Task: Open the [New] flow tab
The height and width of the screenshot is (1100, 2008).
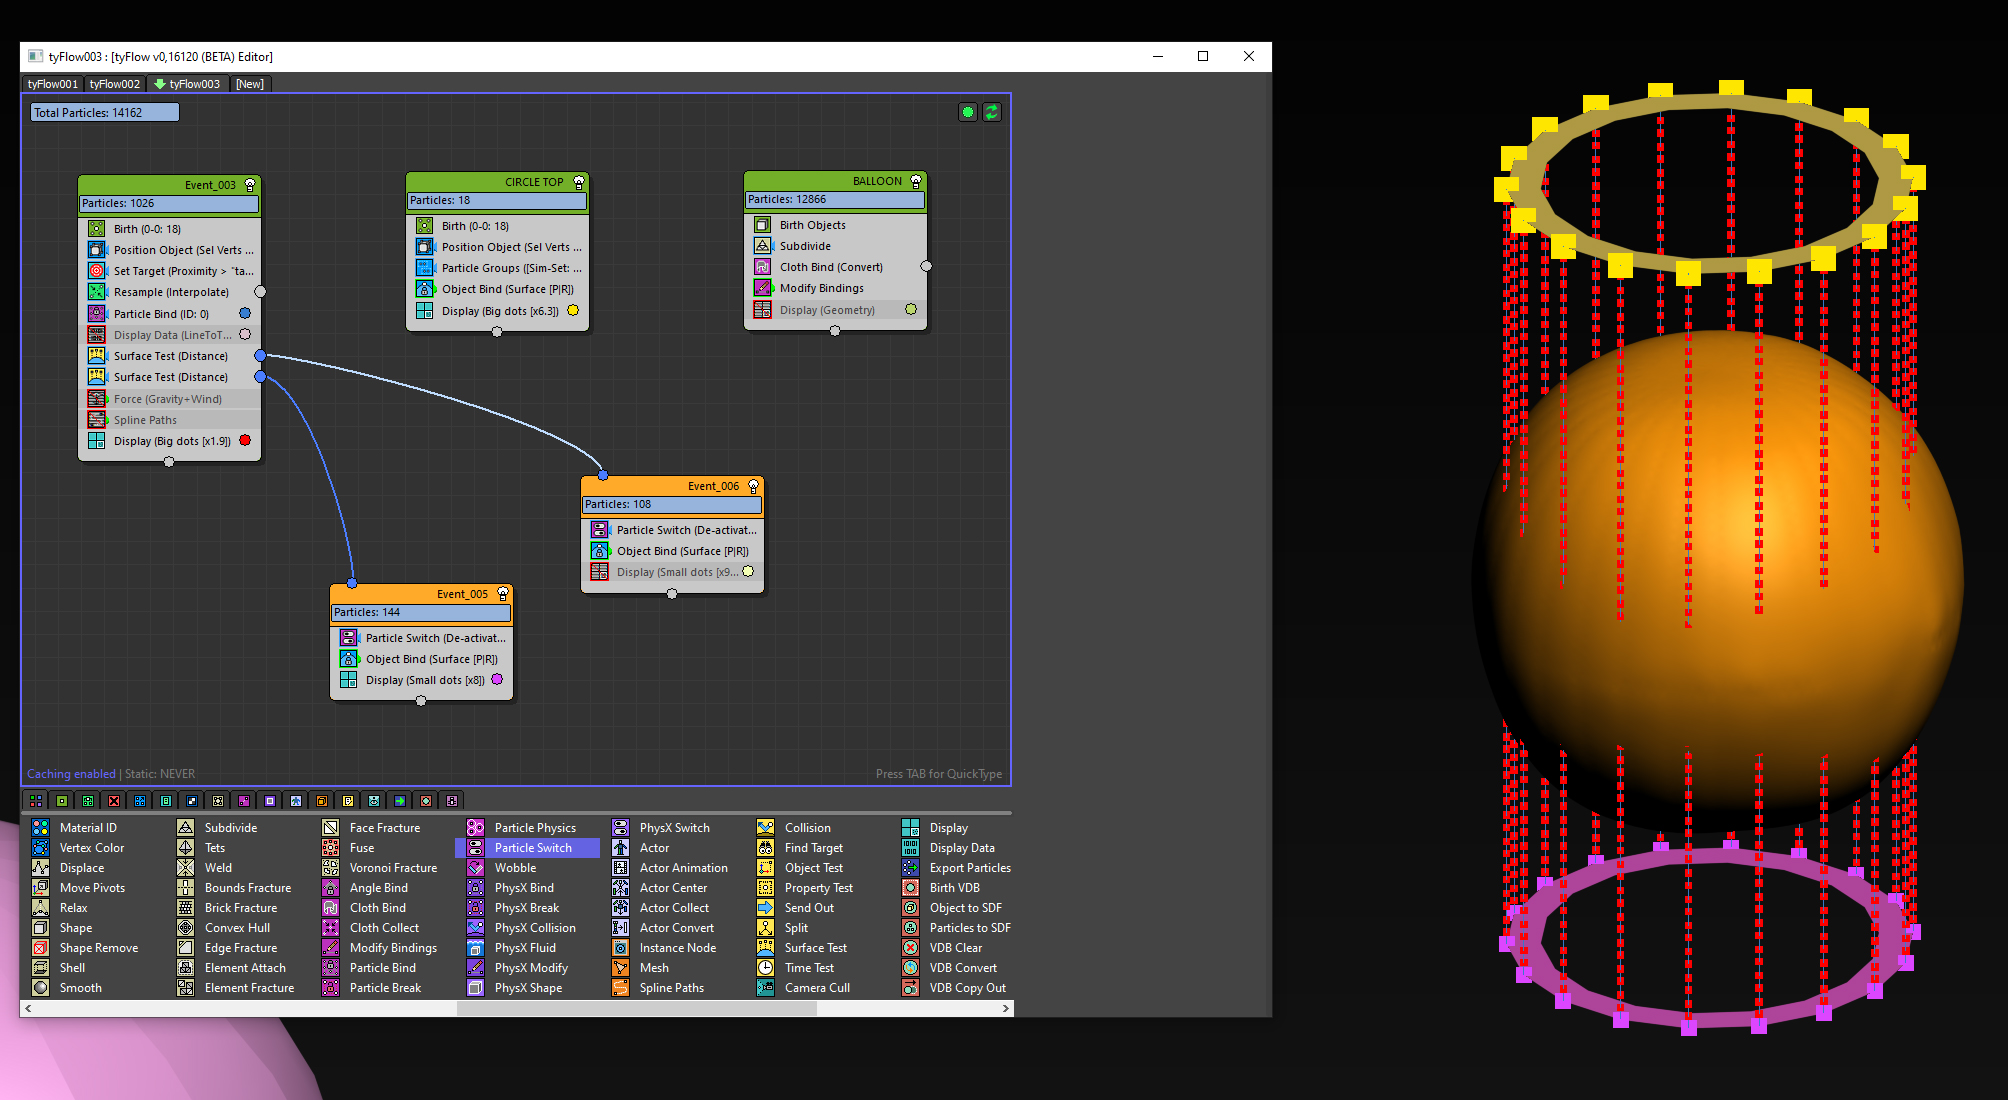Action: (x=249, y=84)
